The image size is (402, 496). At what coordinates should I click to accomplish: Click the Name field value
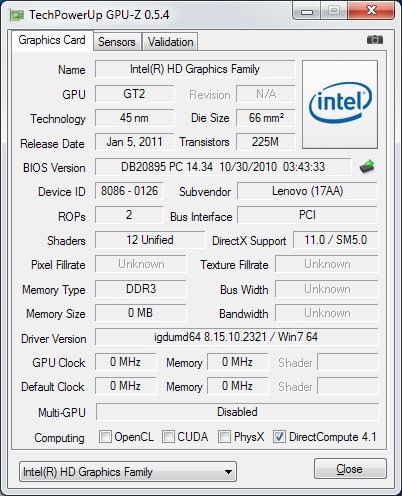tap(195, 69)
